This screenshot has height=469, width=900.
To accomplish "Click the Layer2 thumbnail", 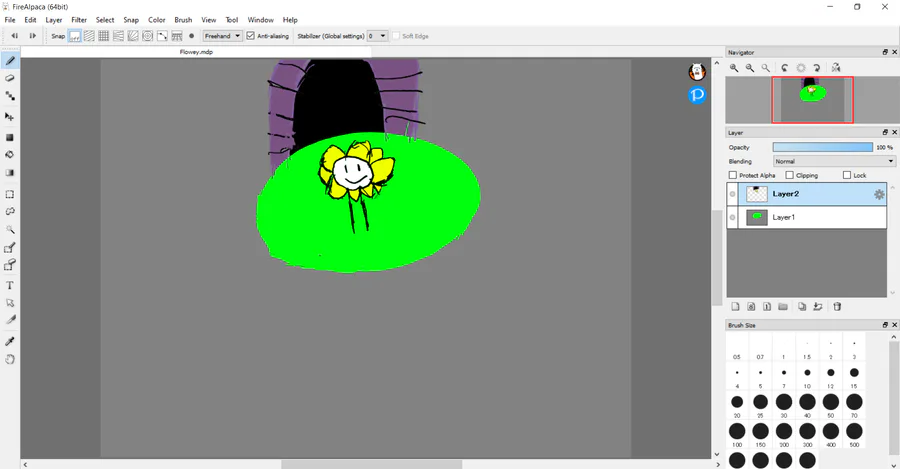I will 757,194.
